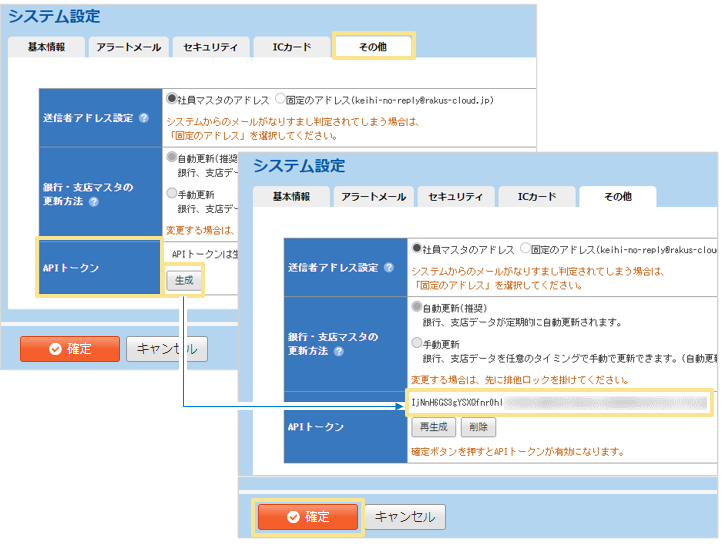722x544 pixels.
Task: Choose 自動更新(推奨) radio in front panel
Action: tap(417, 307)
